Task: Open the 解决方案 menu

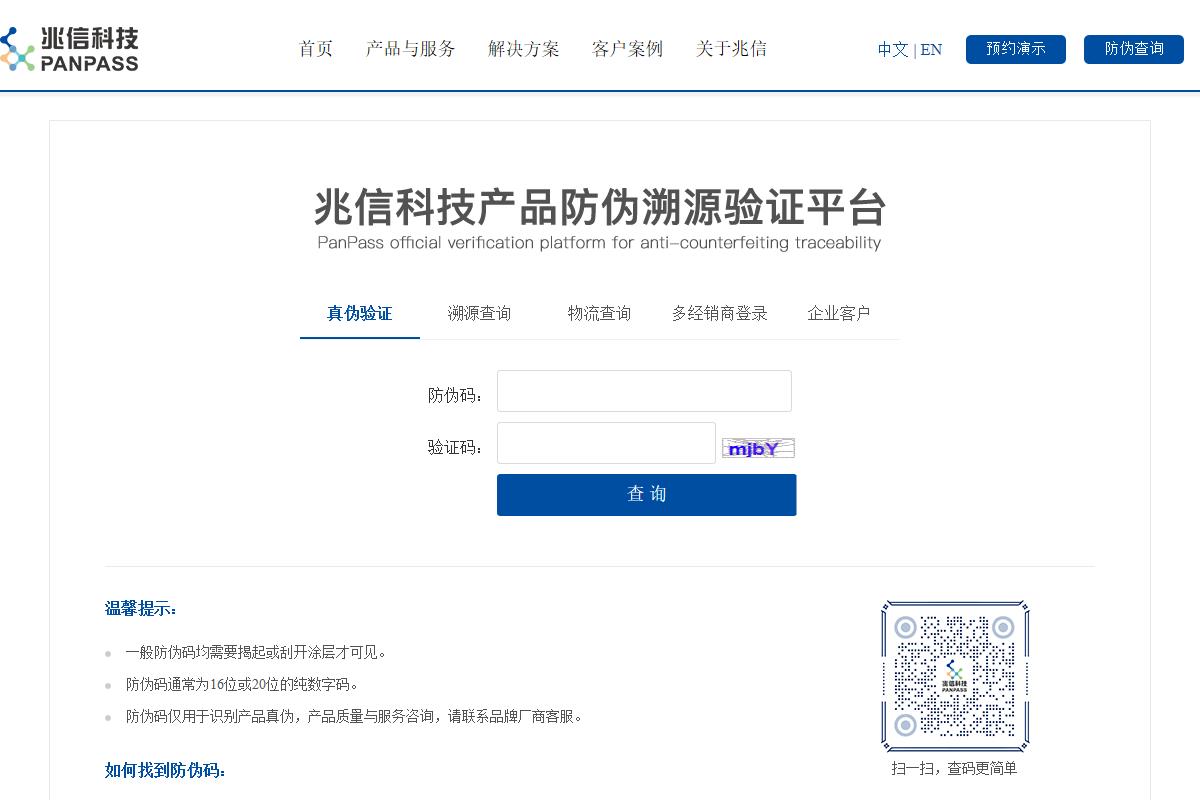Action: coord(524,49)
